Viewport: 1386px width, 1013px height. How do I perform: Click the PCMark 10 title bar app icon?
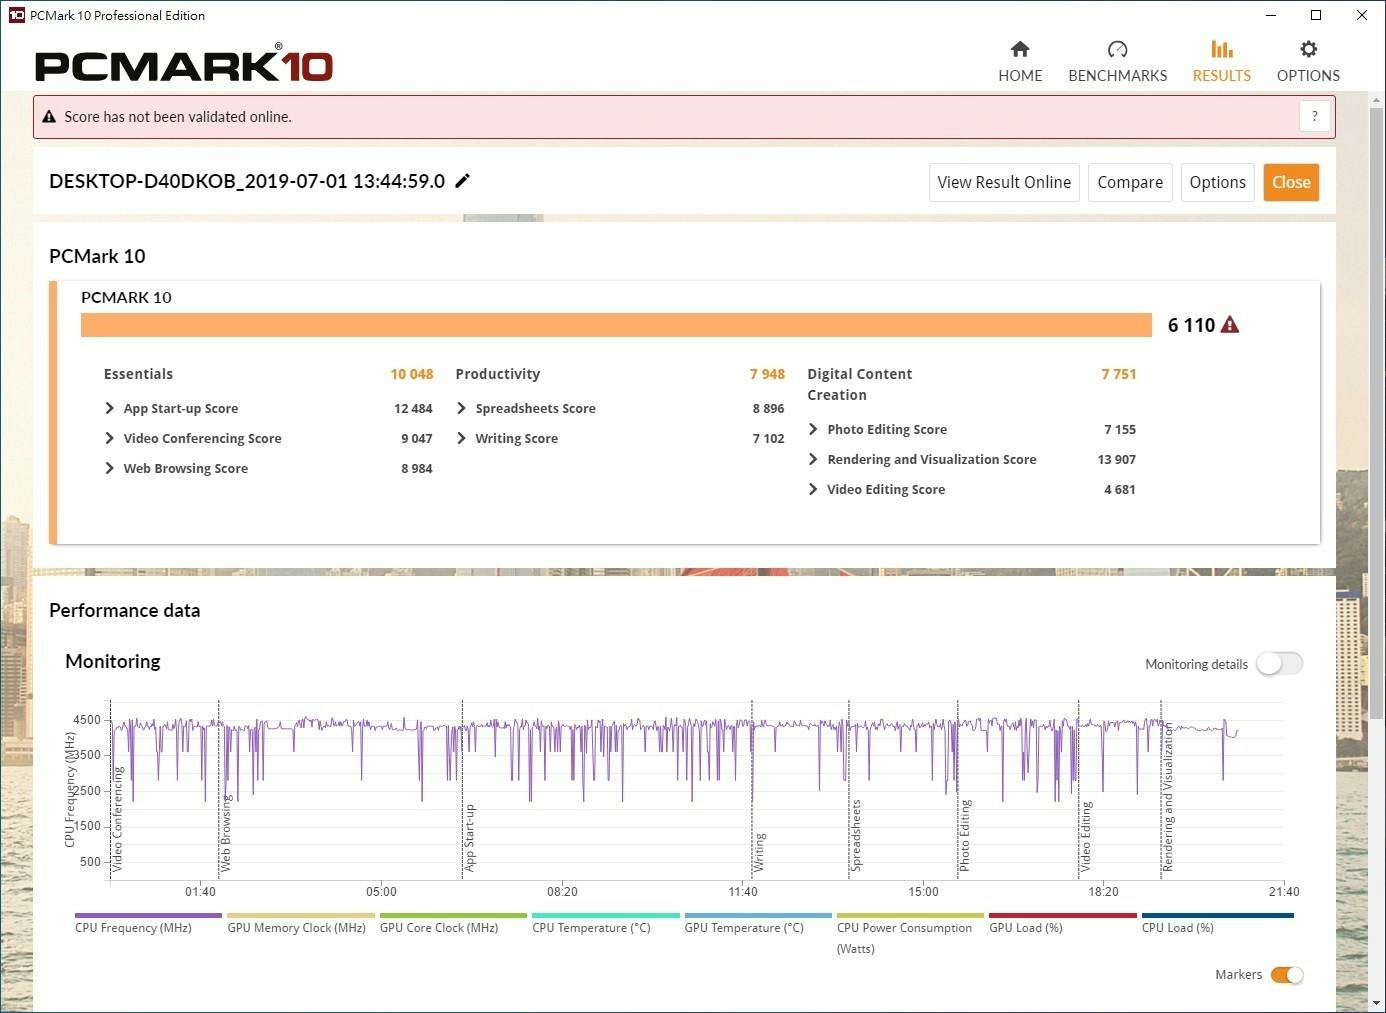point(16,15)
